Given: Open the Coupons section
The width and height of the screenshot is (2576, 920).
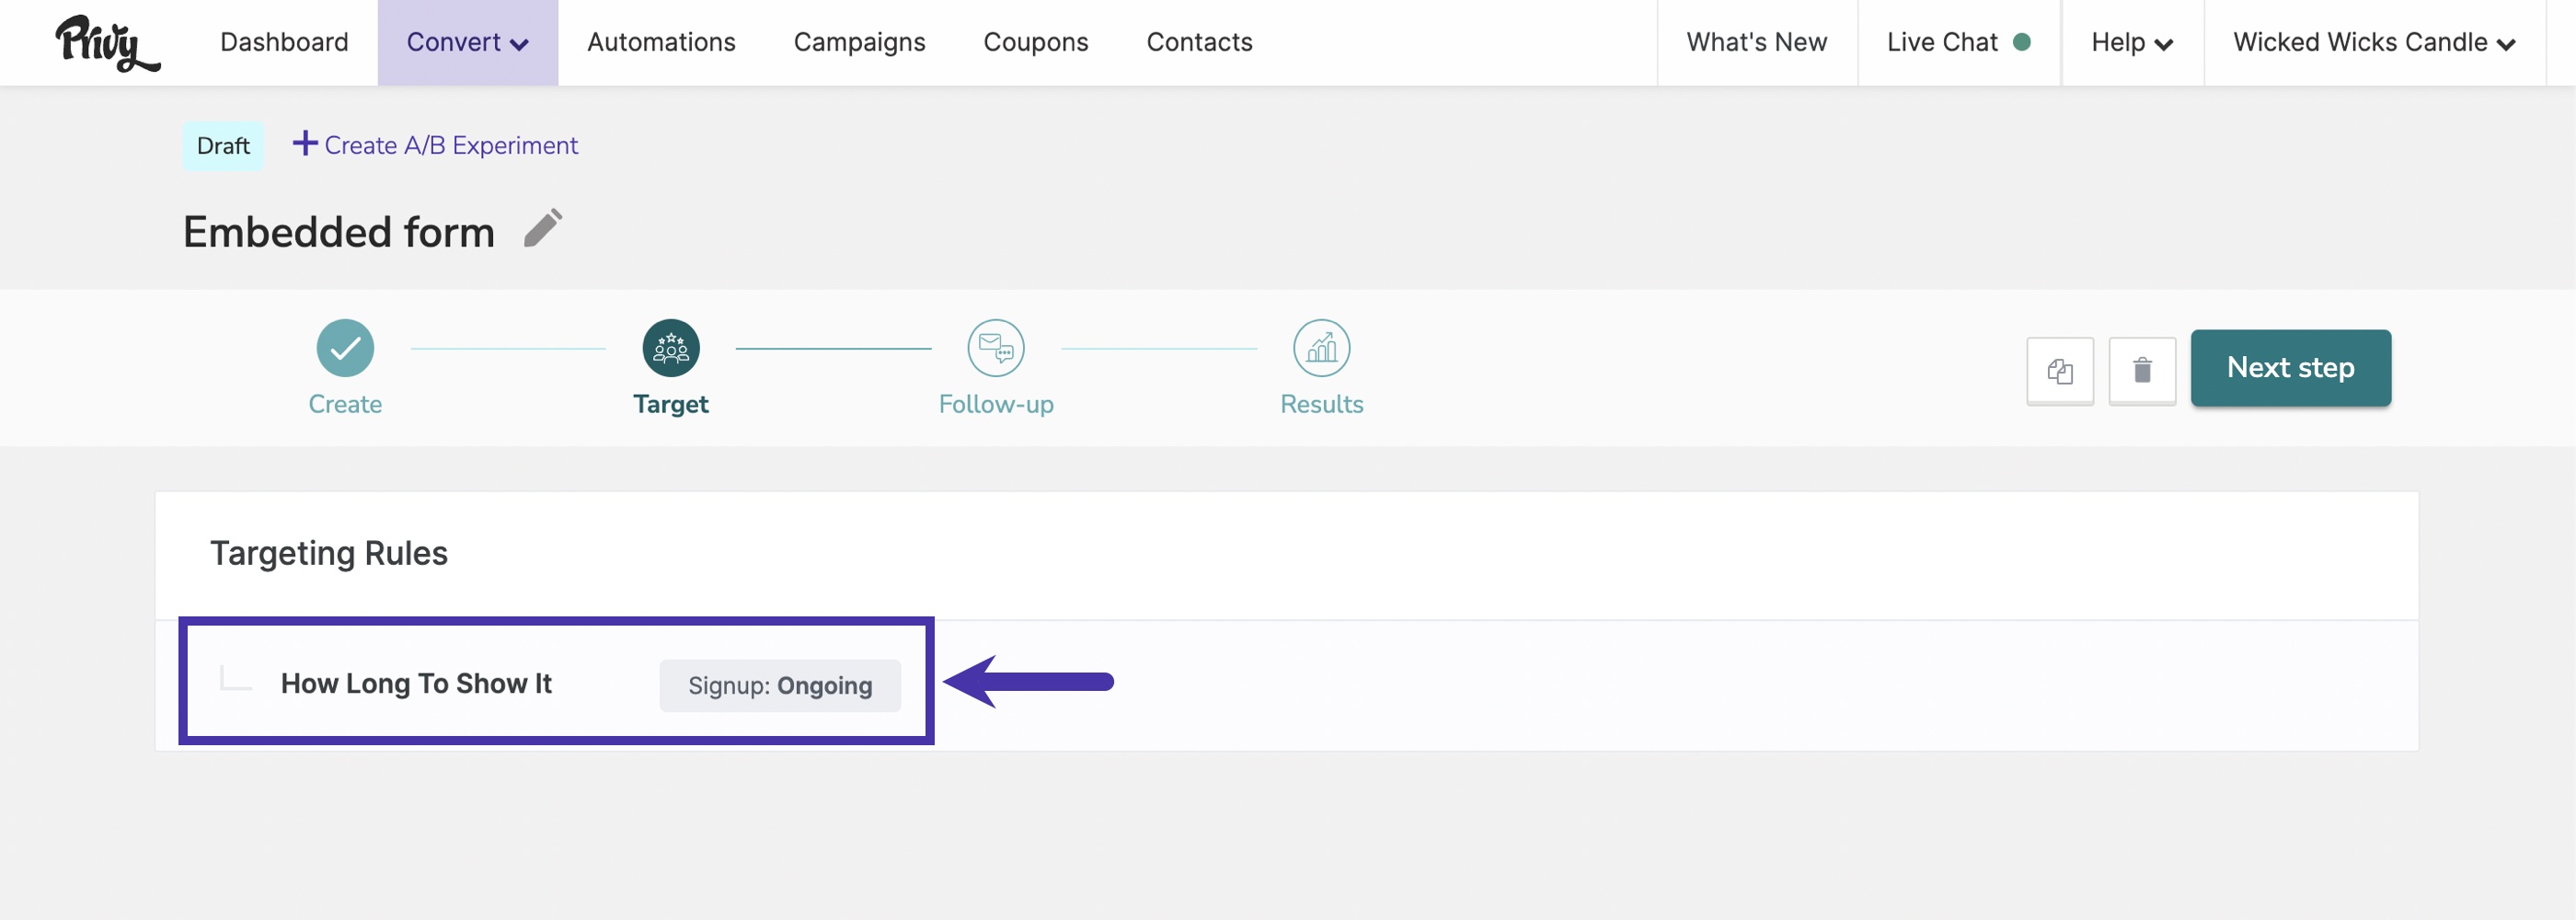Looking at the screenshot, I should pyautogui.click(x=1035, y=42).
